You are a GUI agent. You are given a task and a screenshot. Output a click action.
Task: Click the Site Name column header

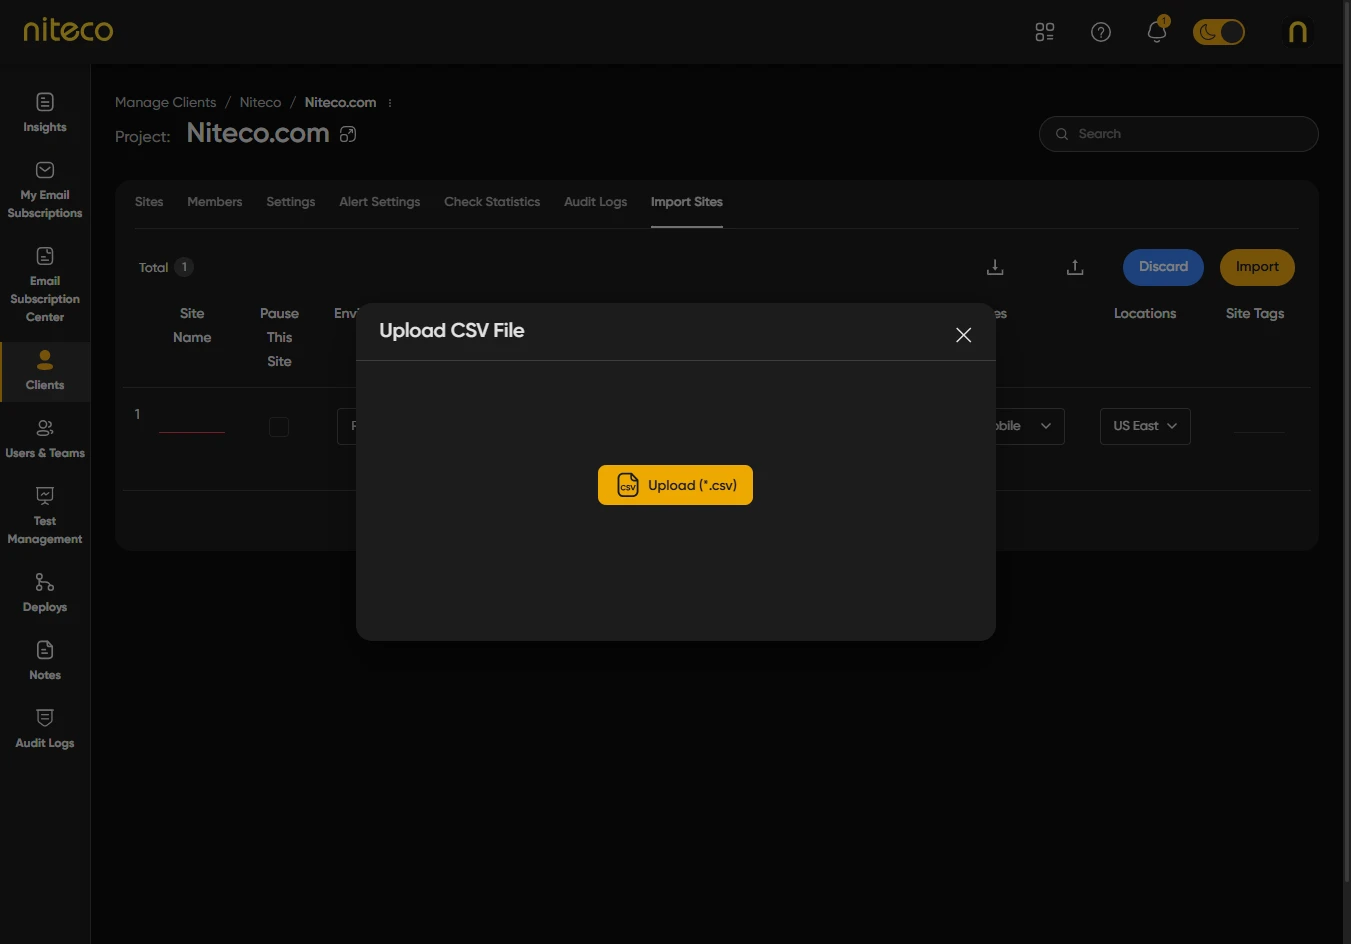pos(192,326)
